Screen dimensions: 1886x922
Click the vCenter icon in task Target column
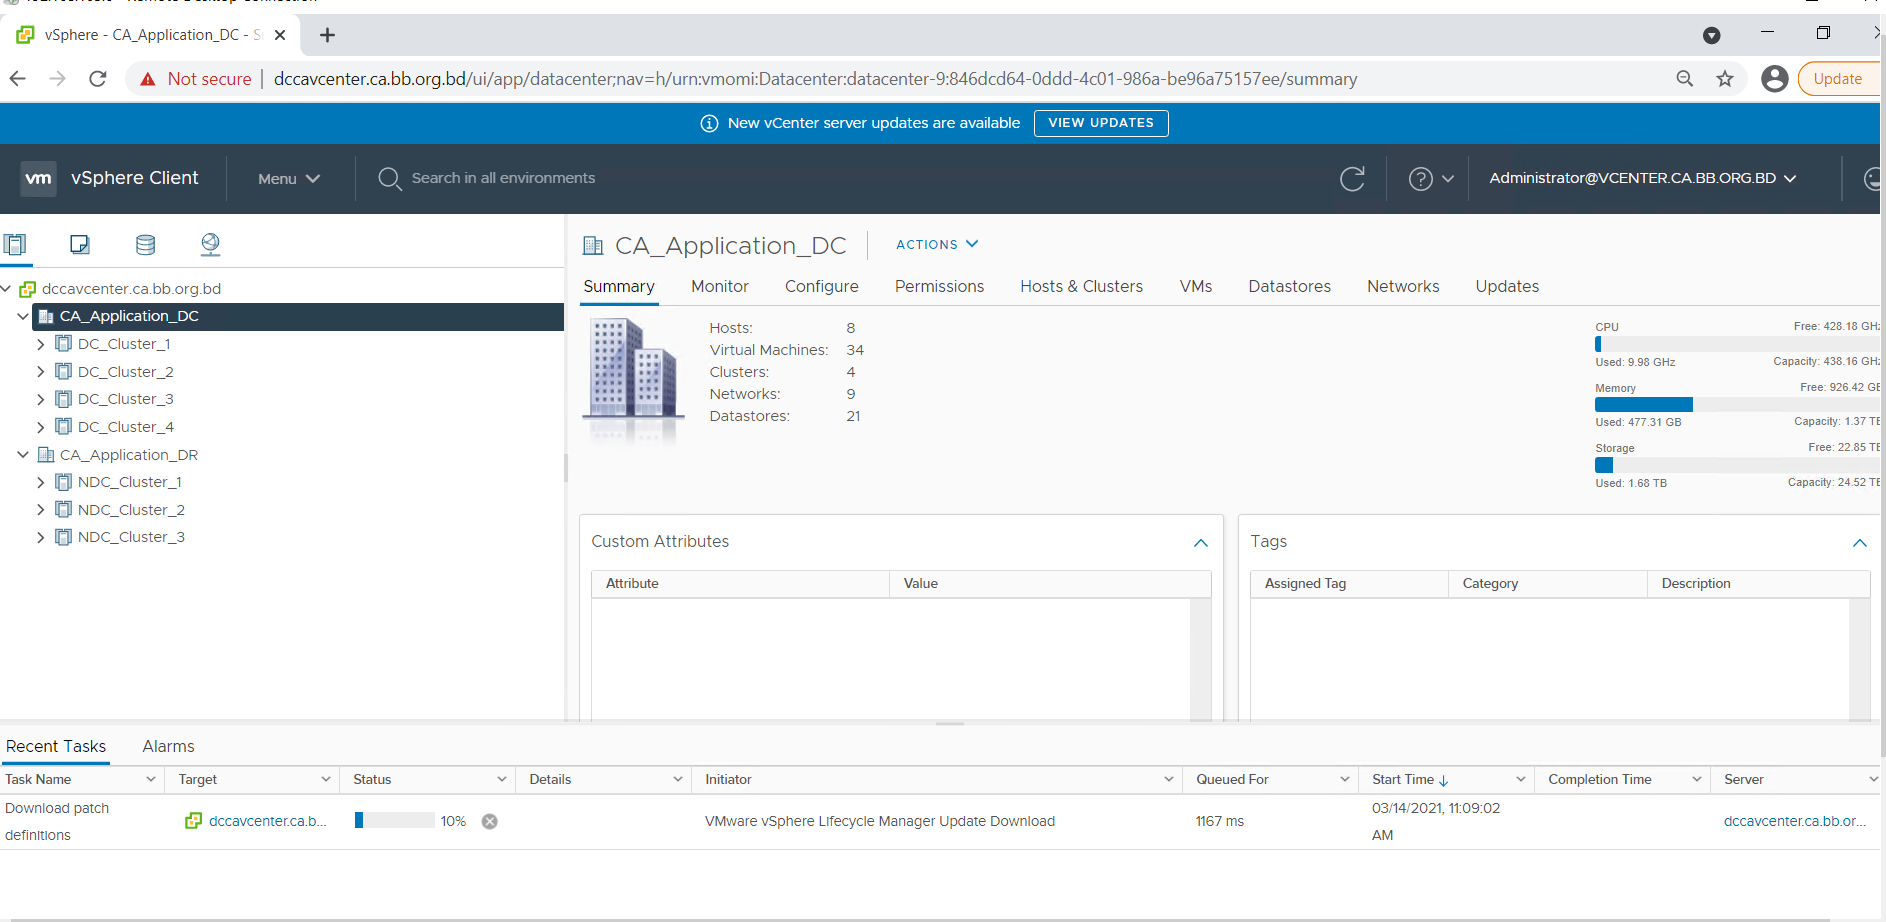point(193,821)
